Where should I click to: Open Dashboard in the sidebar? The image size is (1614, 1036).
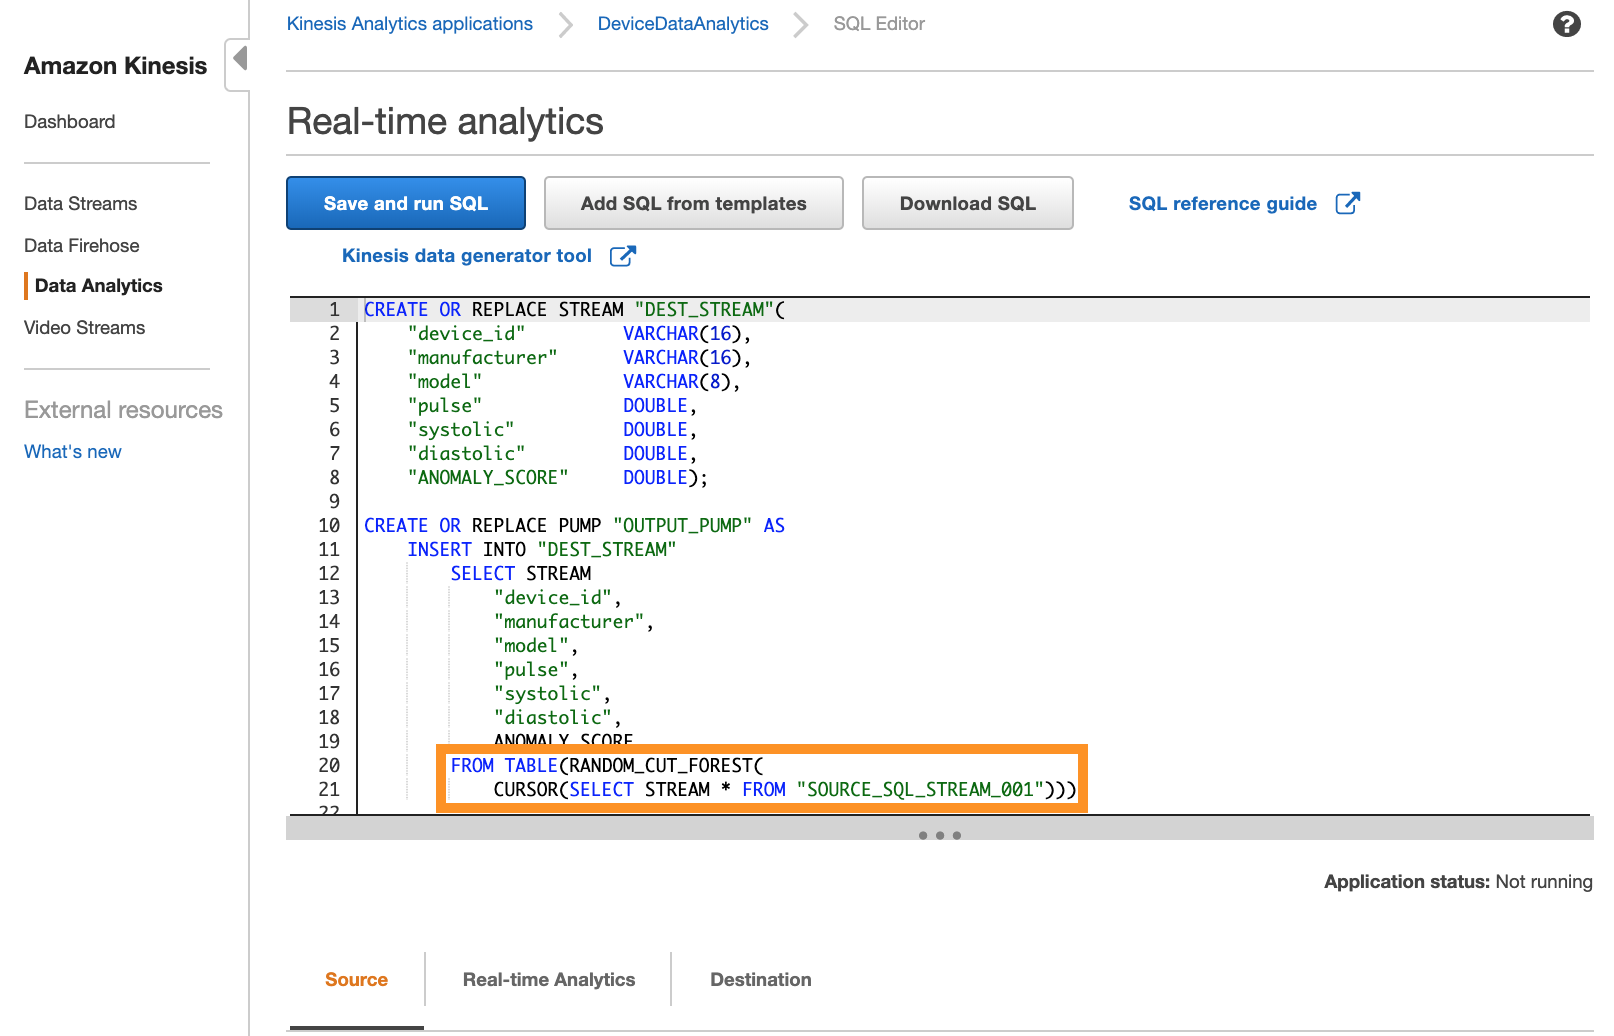pyautogui.click(x=70, y=122)
